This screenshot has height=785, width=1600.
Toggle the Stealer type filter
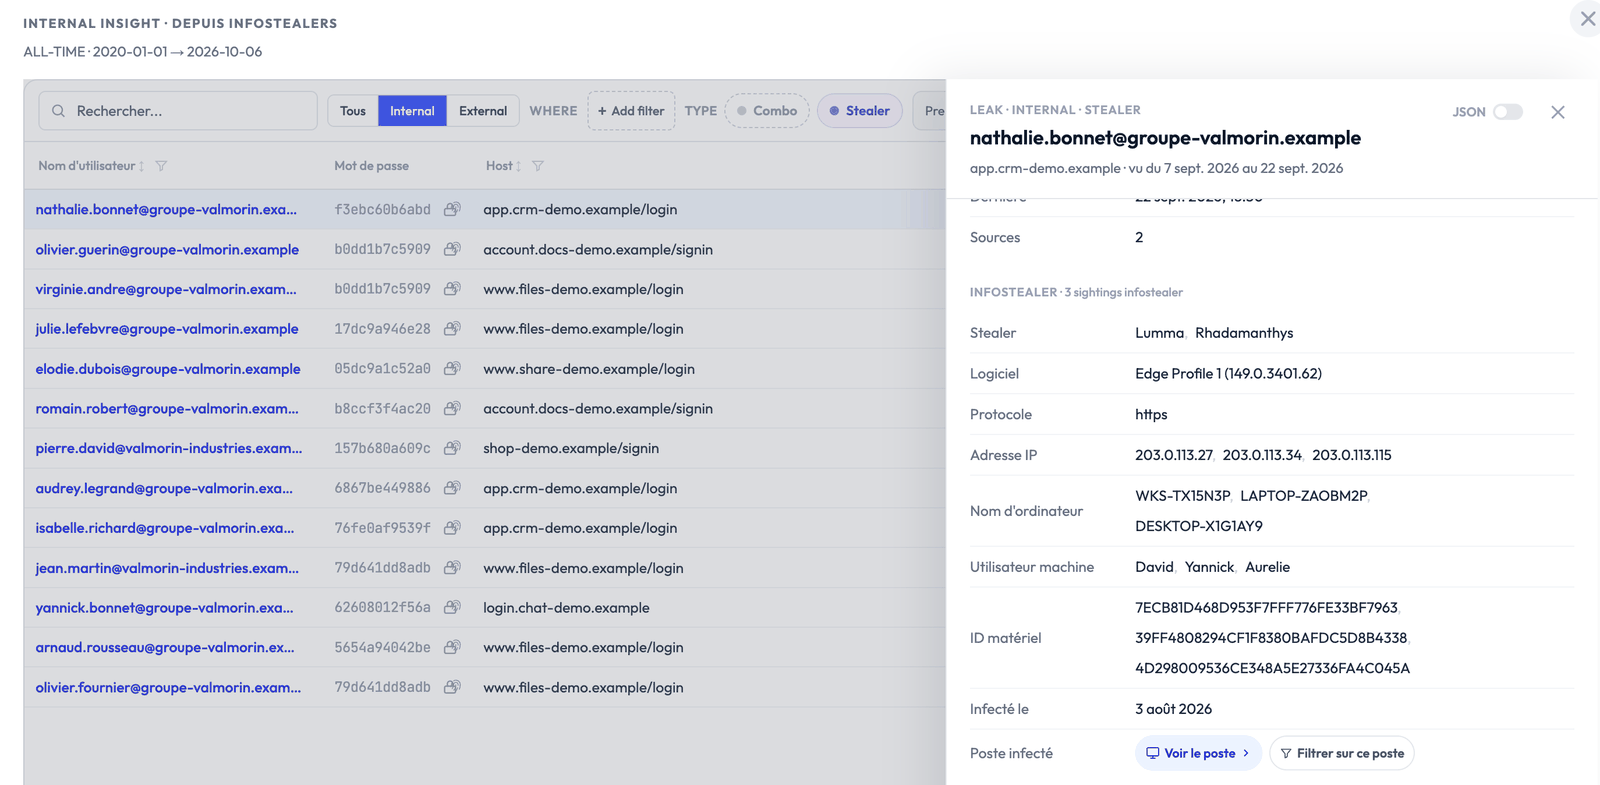click(x=860, y=111)
